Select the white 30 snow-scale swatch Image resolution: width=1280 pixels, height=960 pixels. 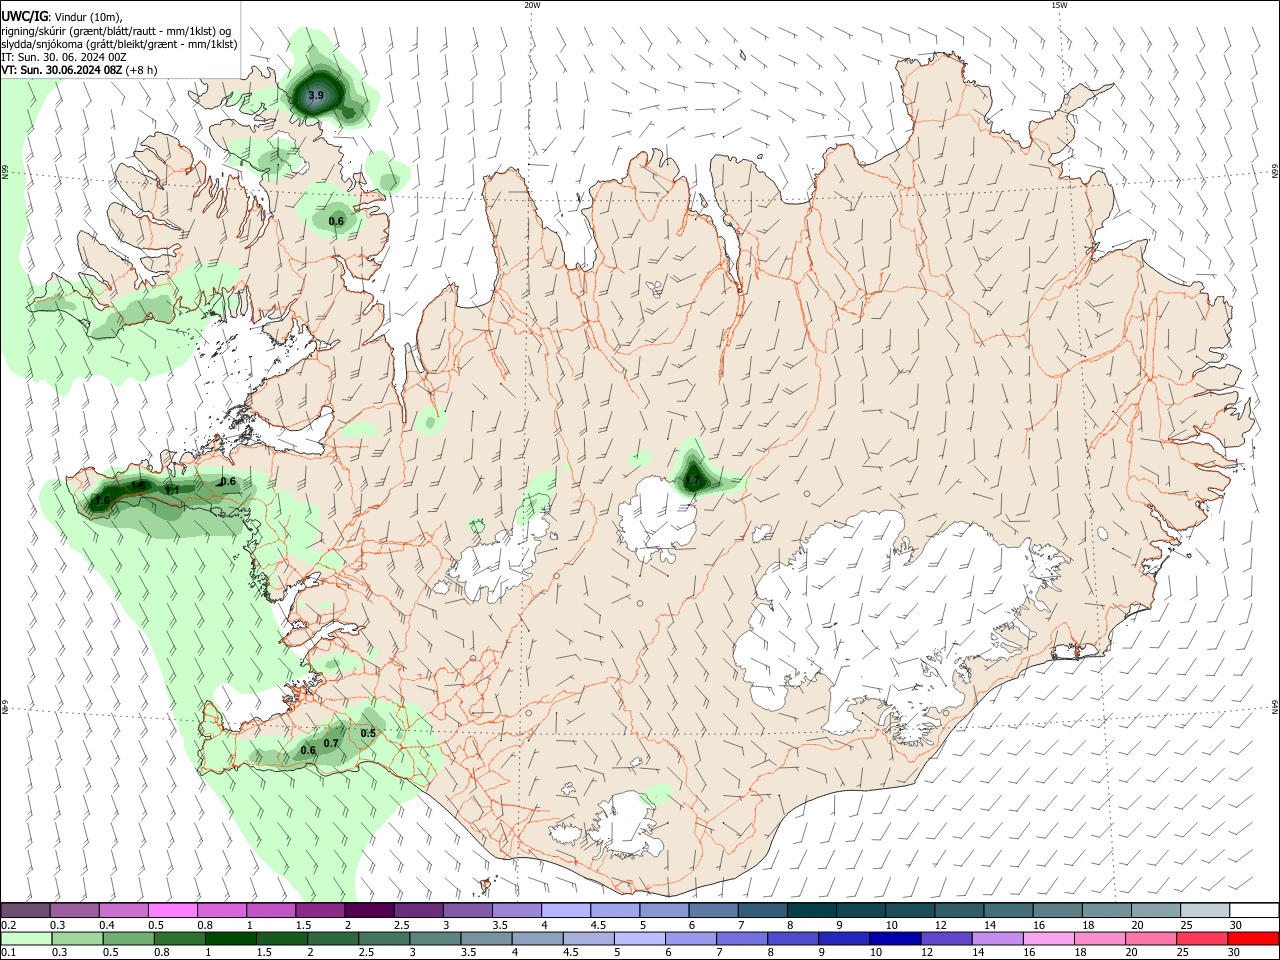tap(1253, 910)
